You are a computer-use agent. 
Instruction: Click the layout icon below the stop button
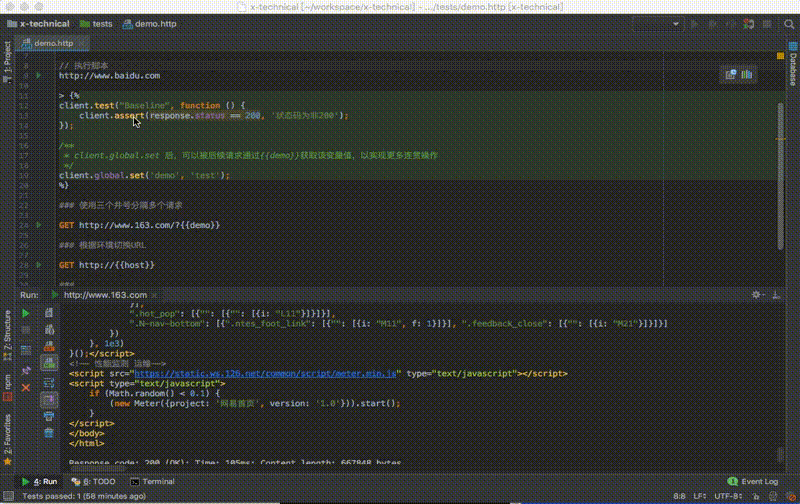point(26,350)
